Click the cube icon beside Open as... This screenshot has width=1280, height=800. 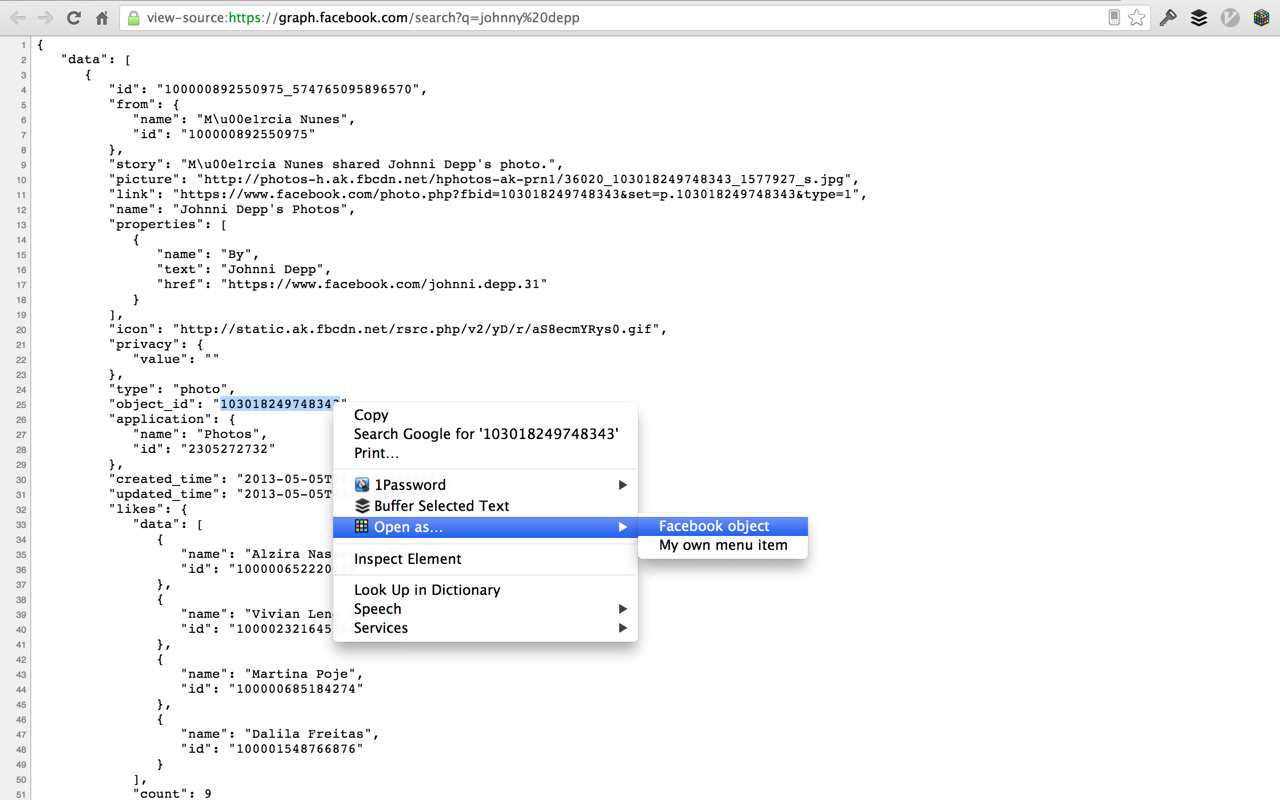click(362, 527)
